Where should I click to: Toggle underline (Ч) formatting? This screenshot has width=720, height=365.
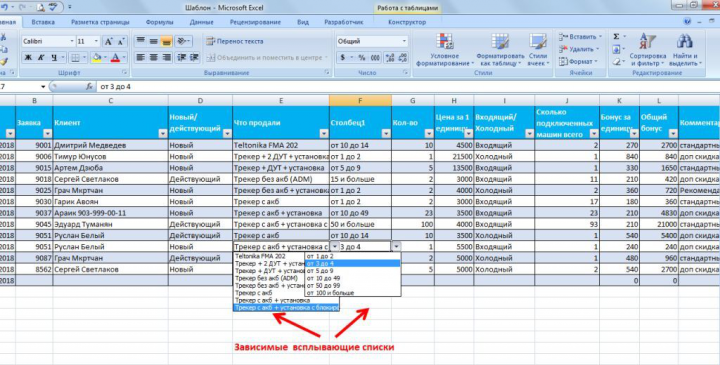[x=54, y=57]
